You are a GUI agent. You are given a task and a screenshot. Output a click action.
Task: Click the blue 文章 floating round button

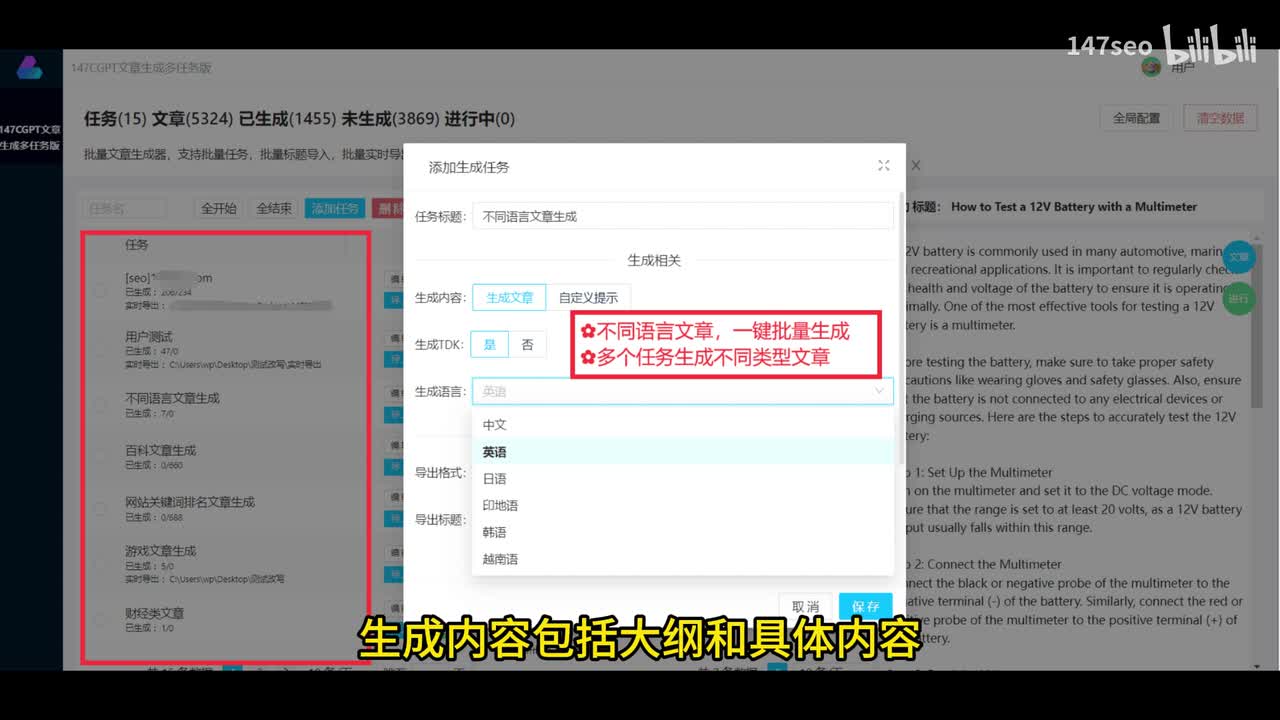[x=1238, y=257]
